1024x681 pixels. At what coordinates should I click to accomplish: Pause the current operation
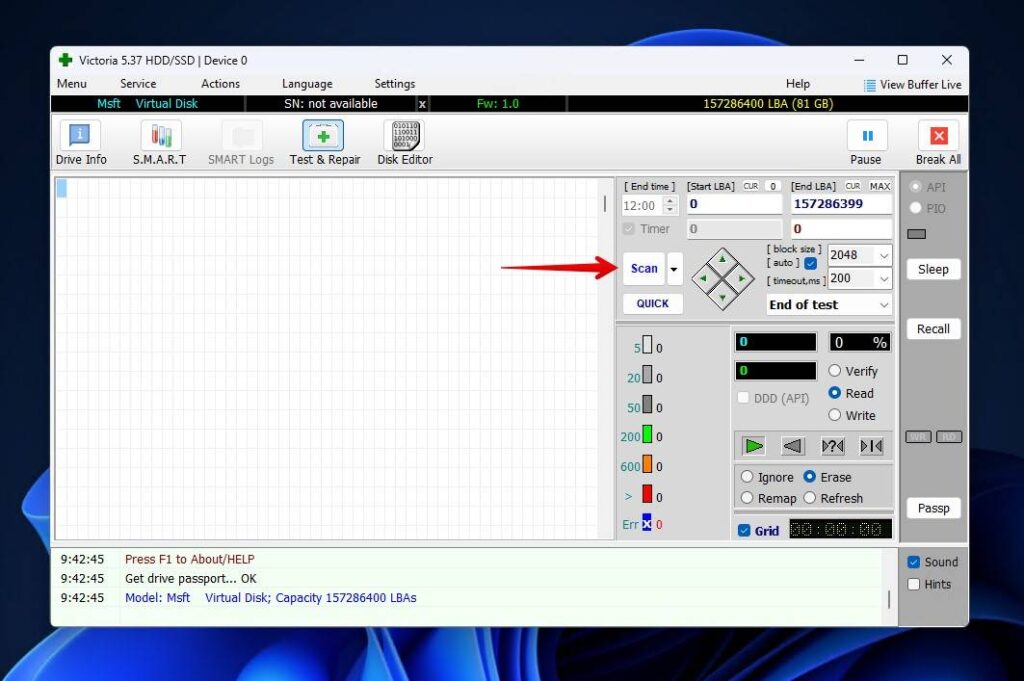click(x=866, y=140)
